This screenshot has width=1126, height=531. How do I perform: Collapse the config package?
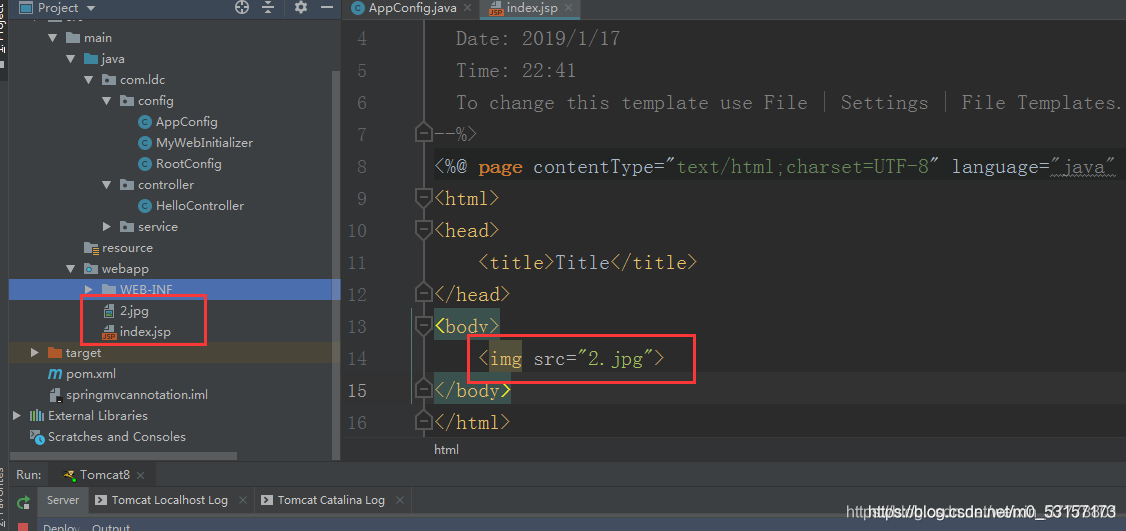click(x=106, y=101)
